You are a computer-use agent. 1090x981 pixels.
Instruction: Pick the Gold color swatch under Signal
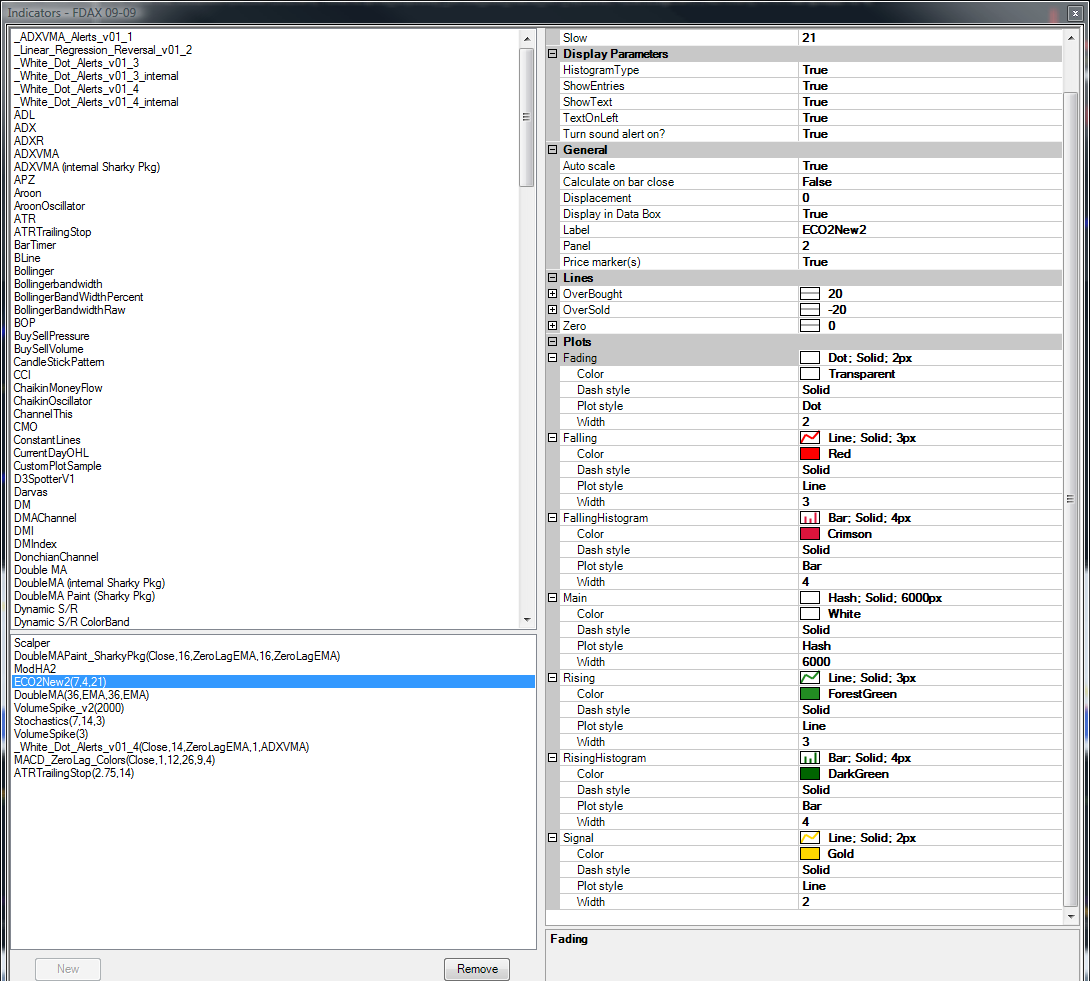[809, 854]
